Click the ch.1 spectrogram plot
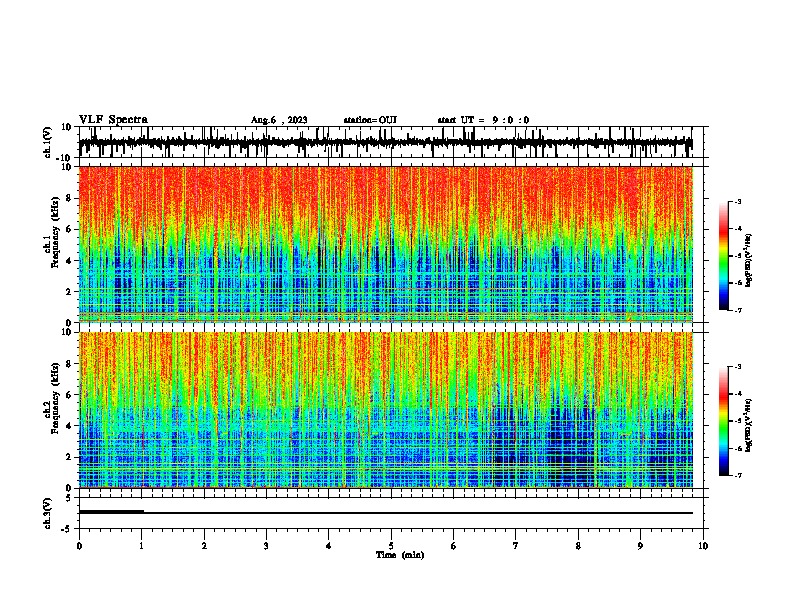 (385, 244)
